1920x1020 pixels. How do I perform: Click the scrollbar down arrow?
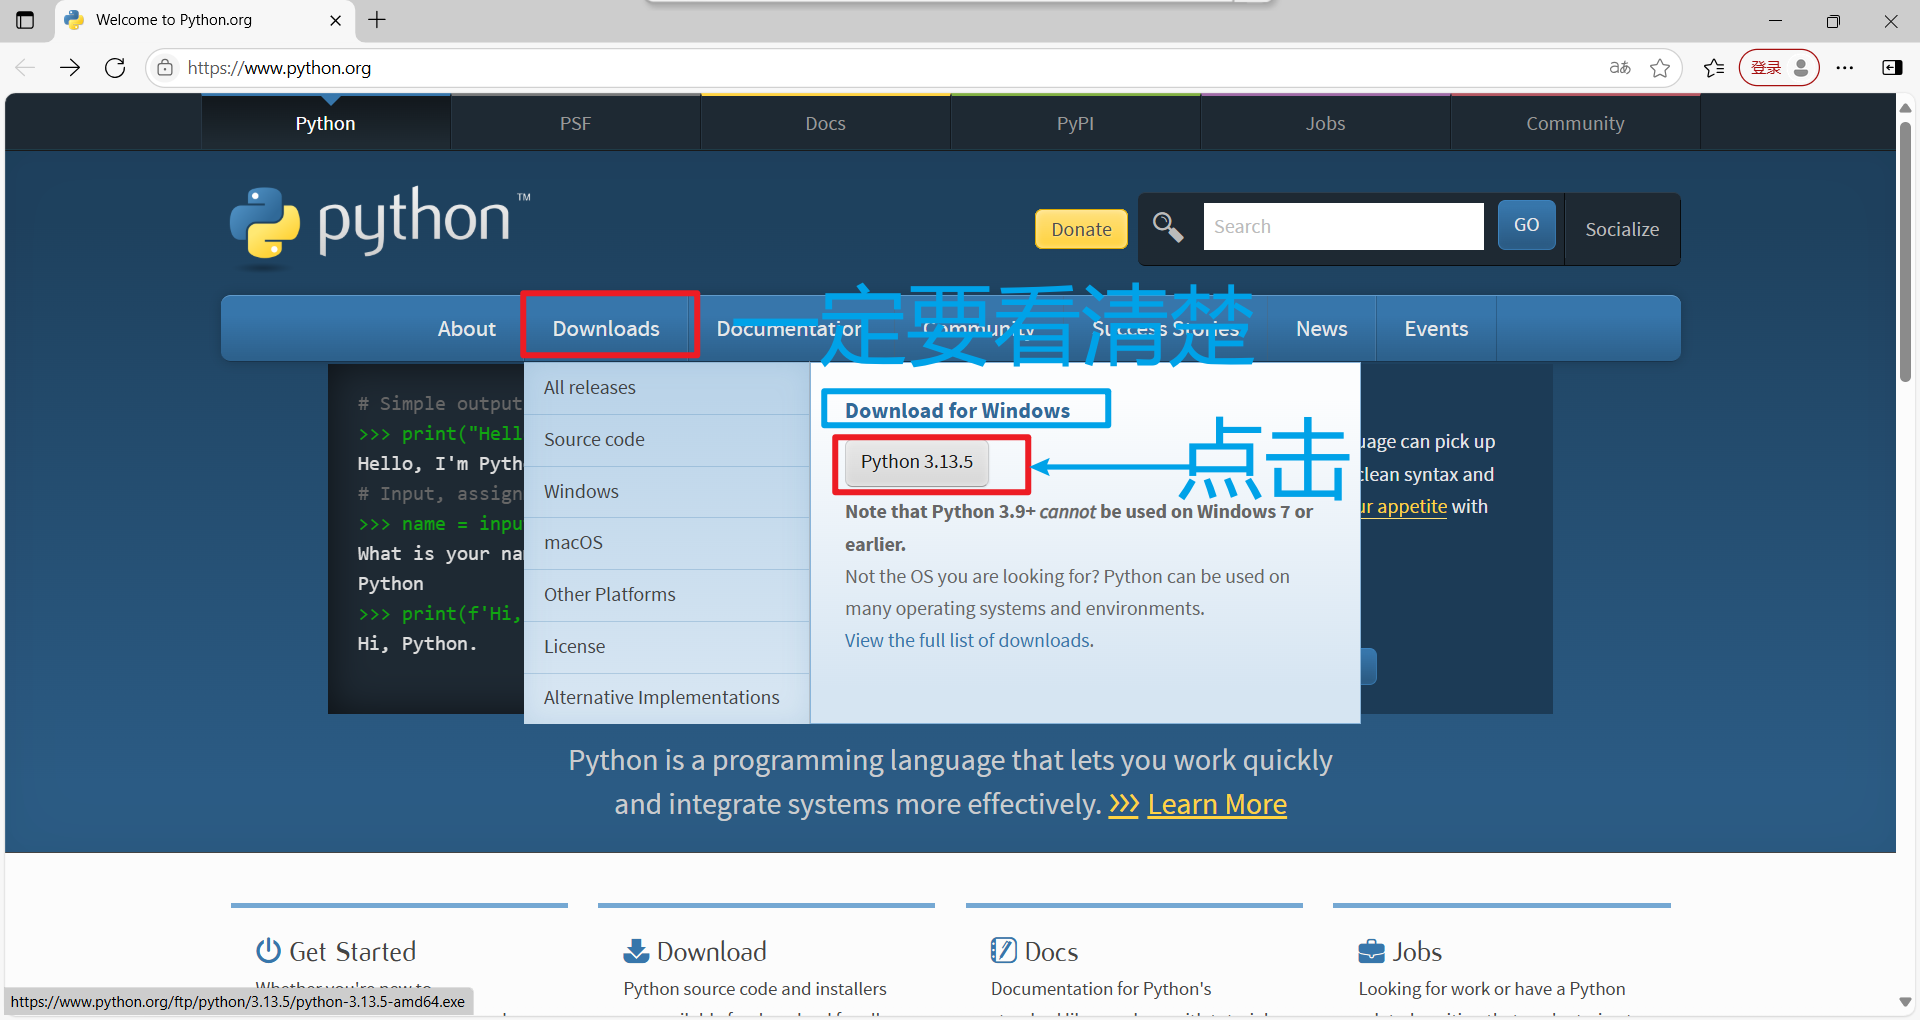pos(1905,1002)
